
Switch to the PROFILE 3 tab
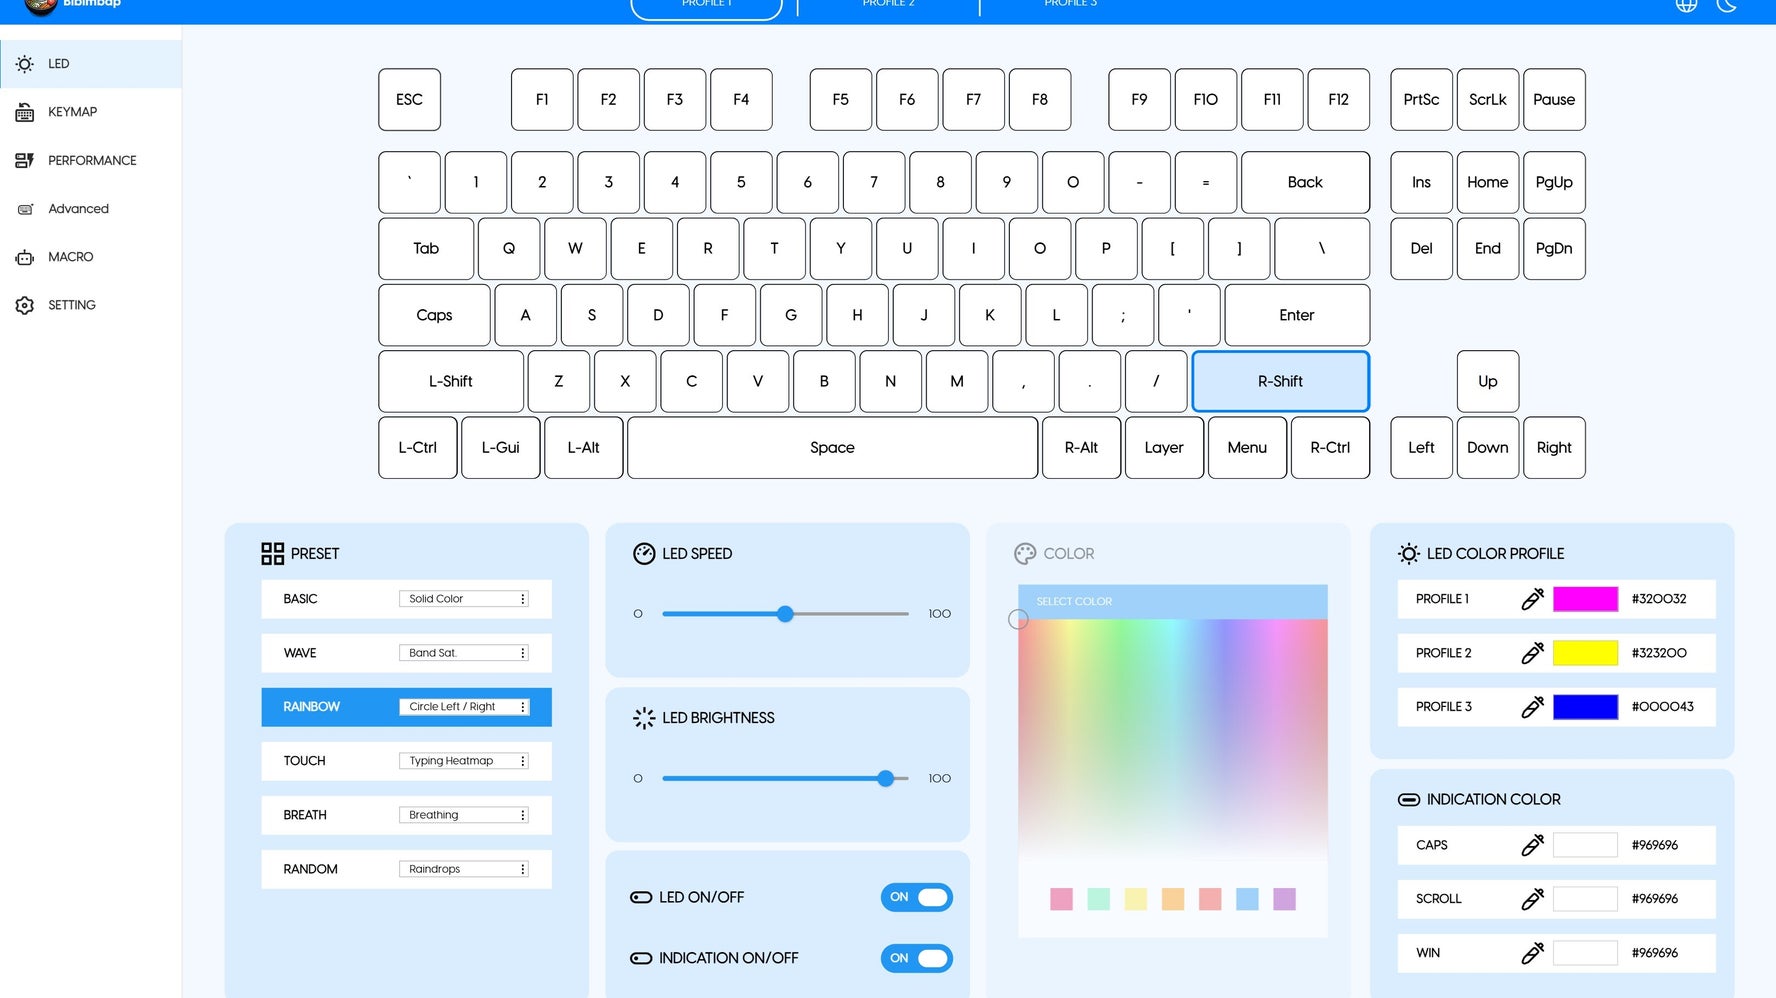coord(1070,6)
